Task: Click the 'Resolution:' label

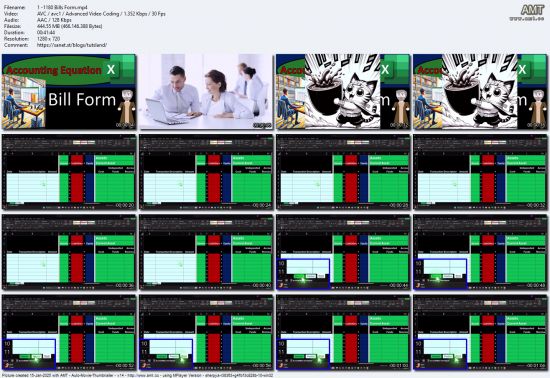Action: [16, 39]
